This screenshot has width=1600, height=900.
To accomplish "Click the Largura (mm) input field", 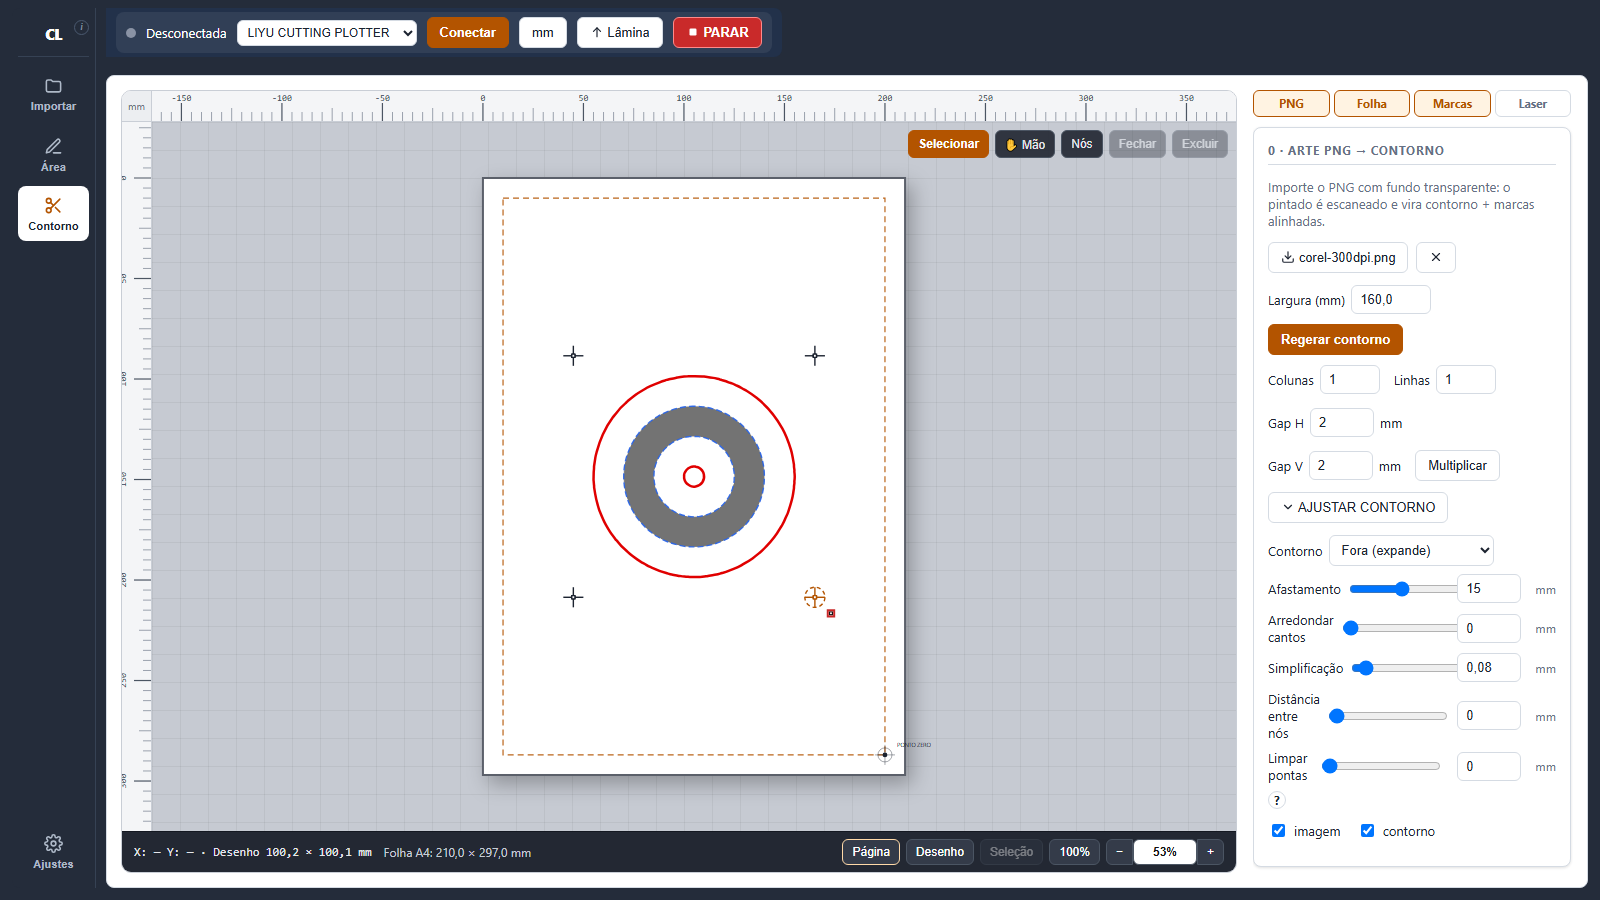I will [1391, 300].
